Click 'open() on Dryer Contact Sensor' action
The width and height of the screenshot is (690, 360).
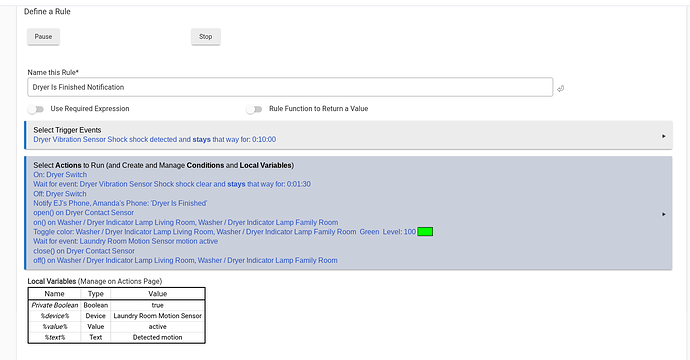click(84, 213)
